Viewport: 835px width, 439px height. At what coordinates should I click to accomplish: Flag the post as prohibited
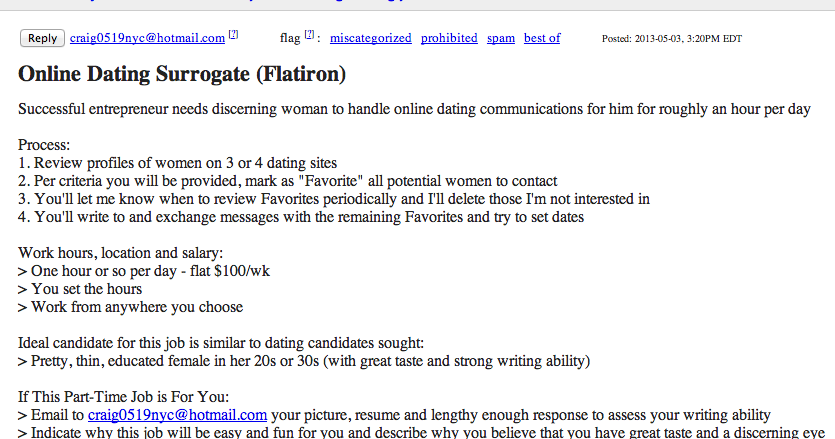pyautogui.click(x=449, y=38)
